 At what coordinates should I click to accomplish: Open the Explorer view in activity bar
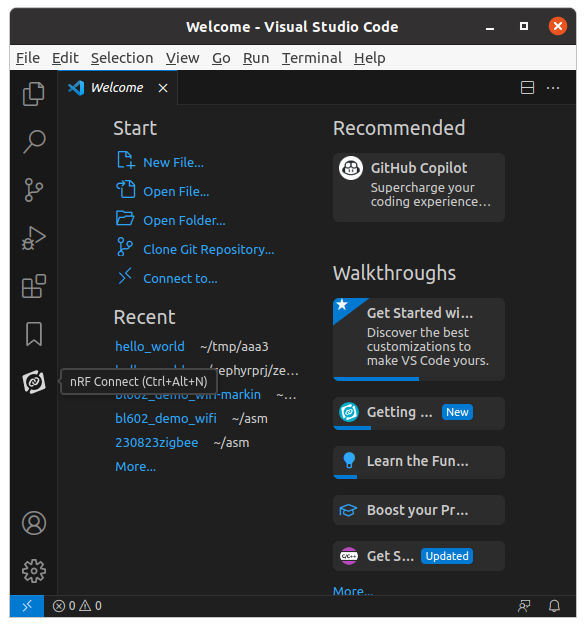(34, 94)
